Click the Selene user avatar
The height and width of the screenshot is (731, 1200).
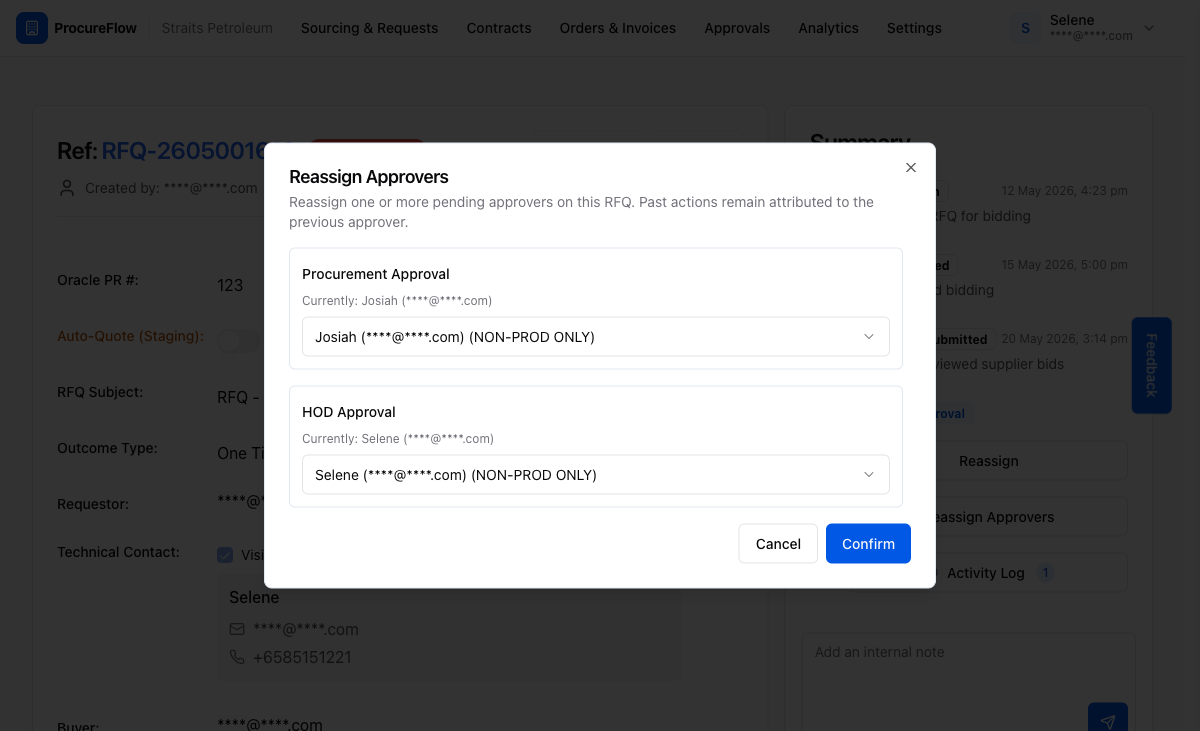click(1025, 28)
